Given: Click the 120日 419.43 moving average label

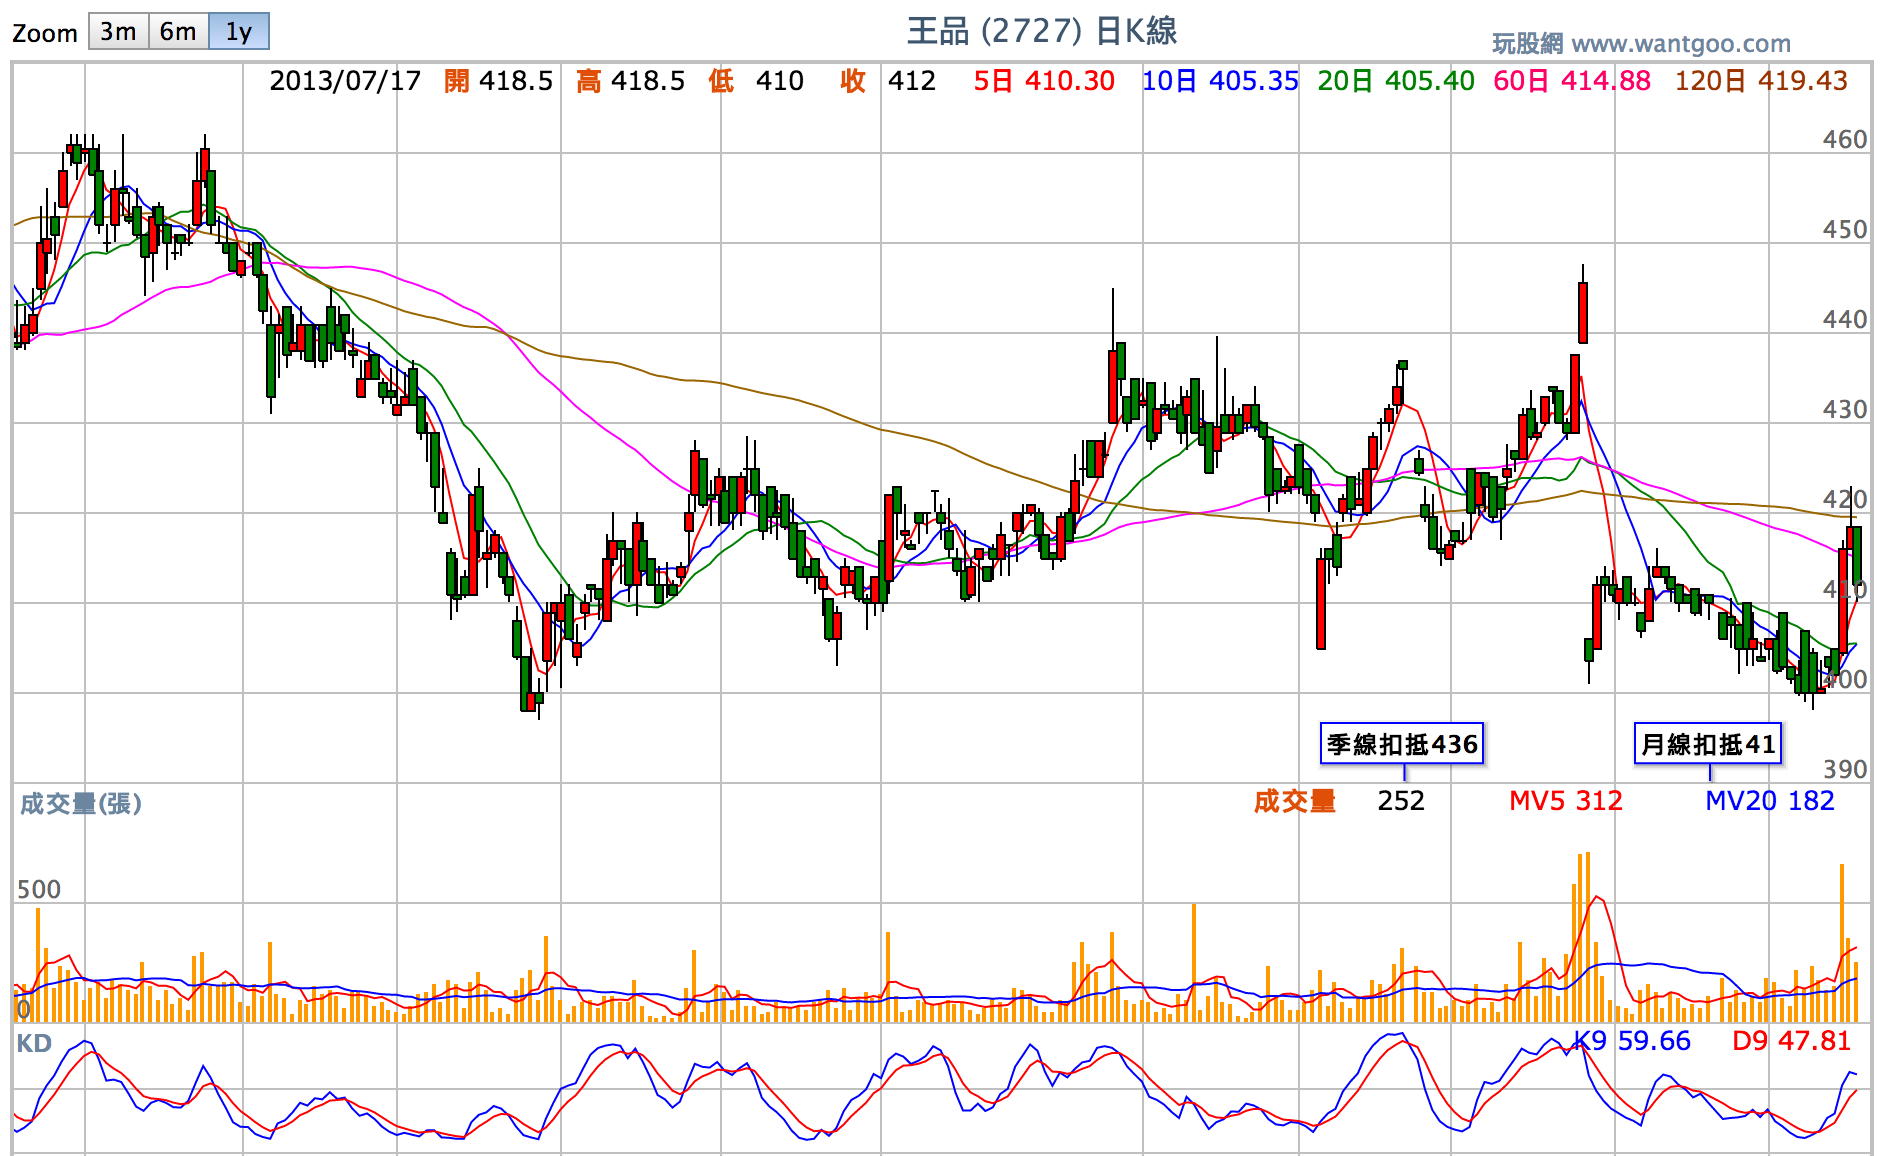Looking at the screenshot, I should click(x=1762, y=81).
